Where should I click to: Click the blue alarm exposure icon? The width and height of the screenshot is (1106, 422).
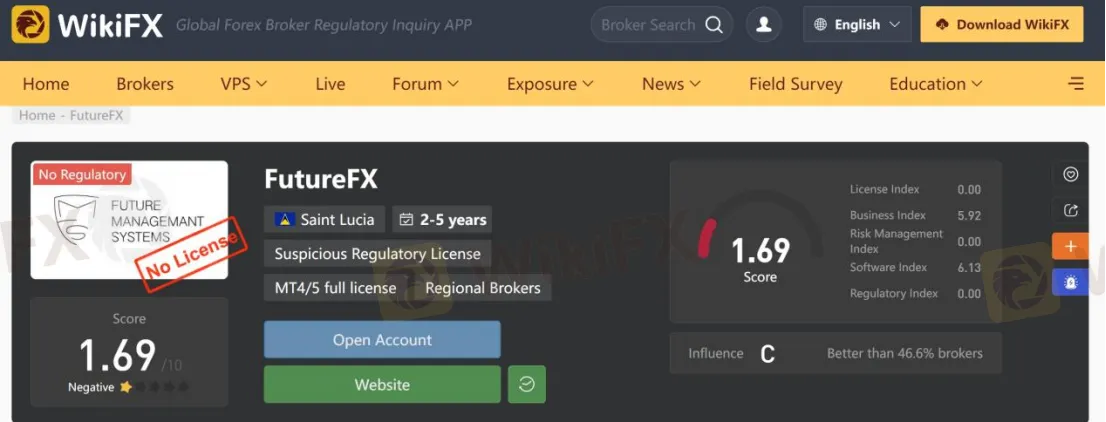point(1070,282)
